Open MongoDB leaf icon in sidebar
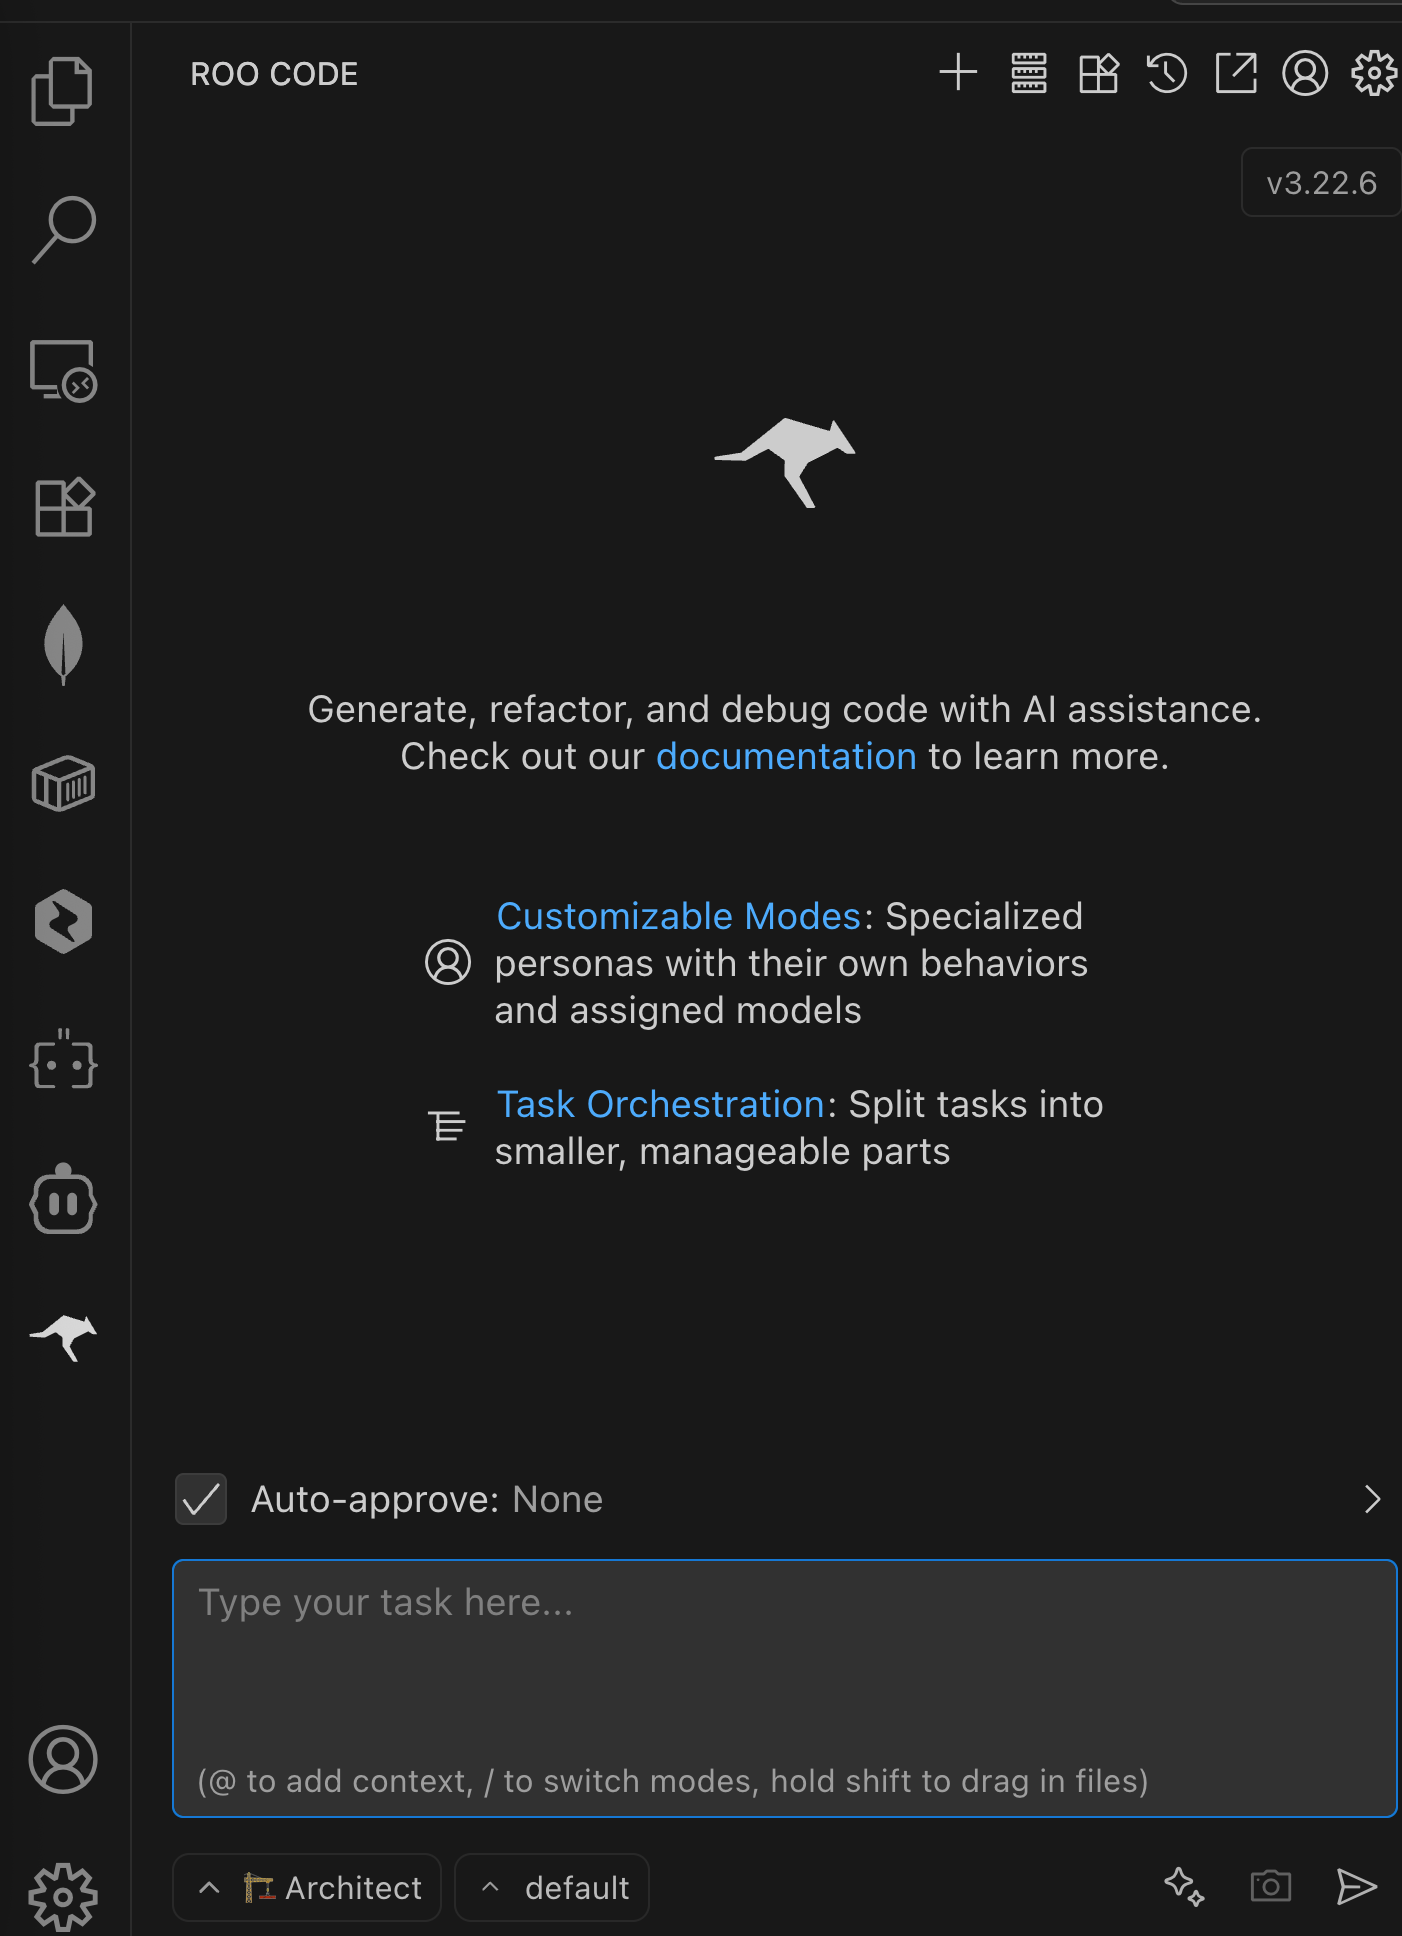 (63, 645)
